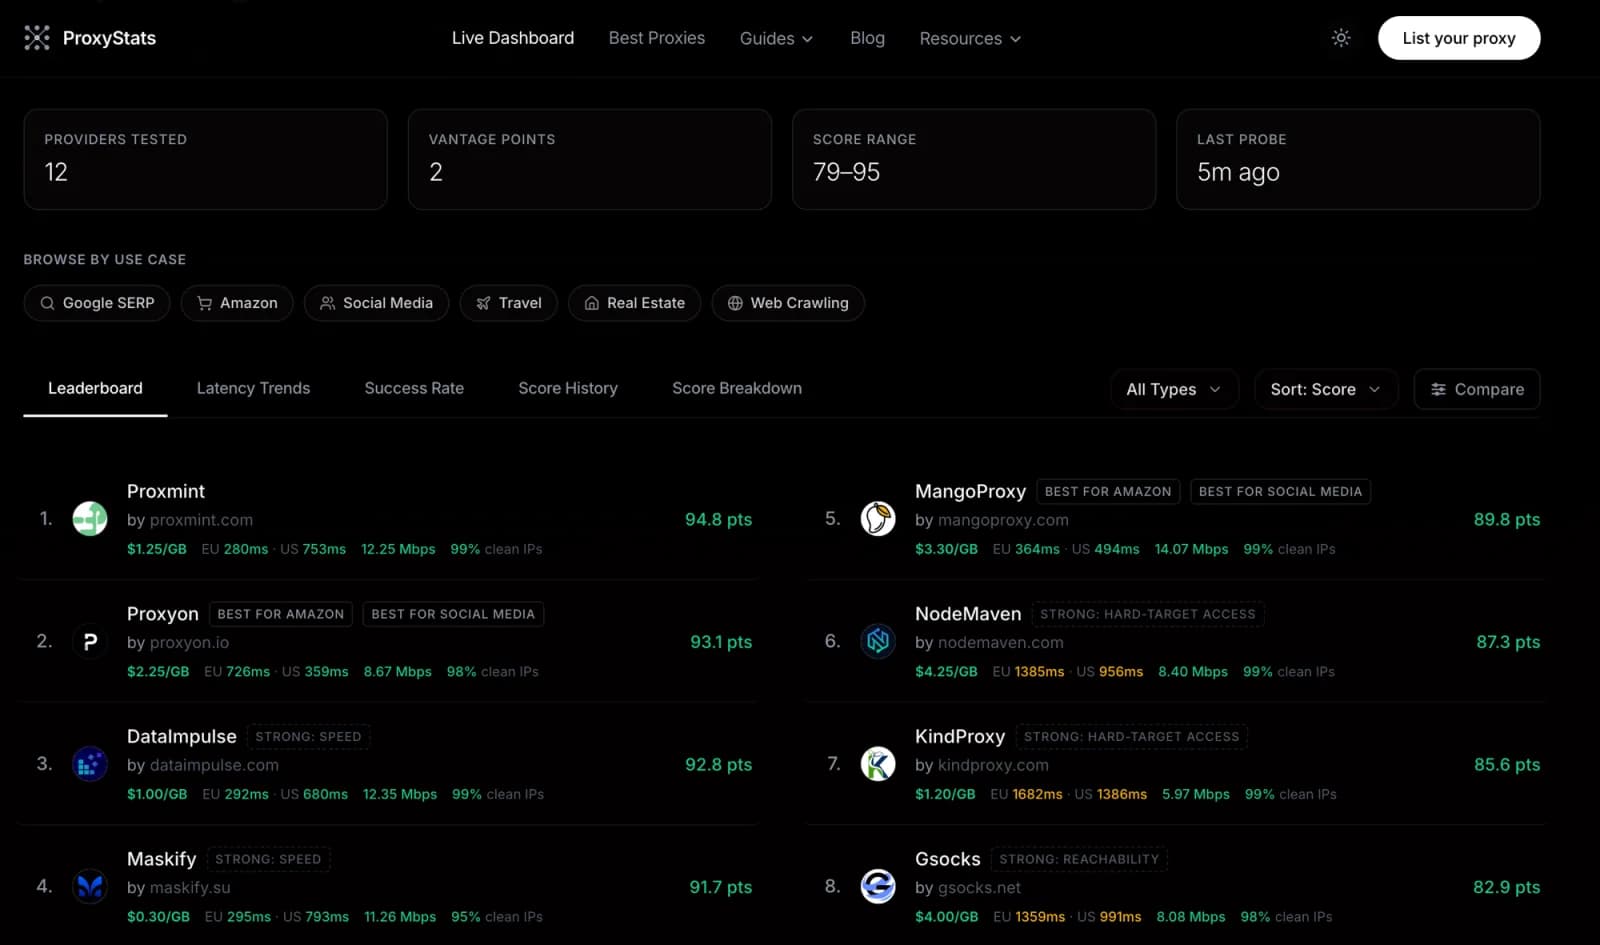Switch to the Score History tab

tap(568, 388)
